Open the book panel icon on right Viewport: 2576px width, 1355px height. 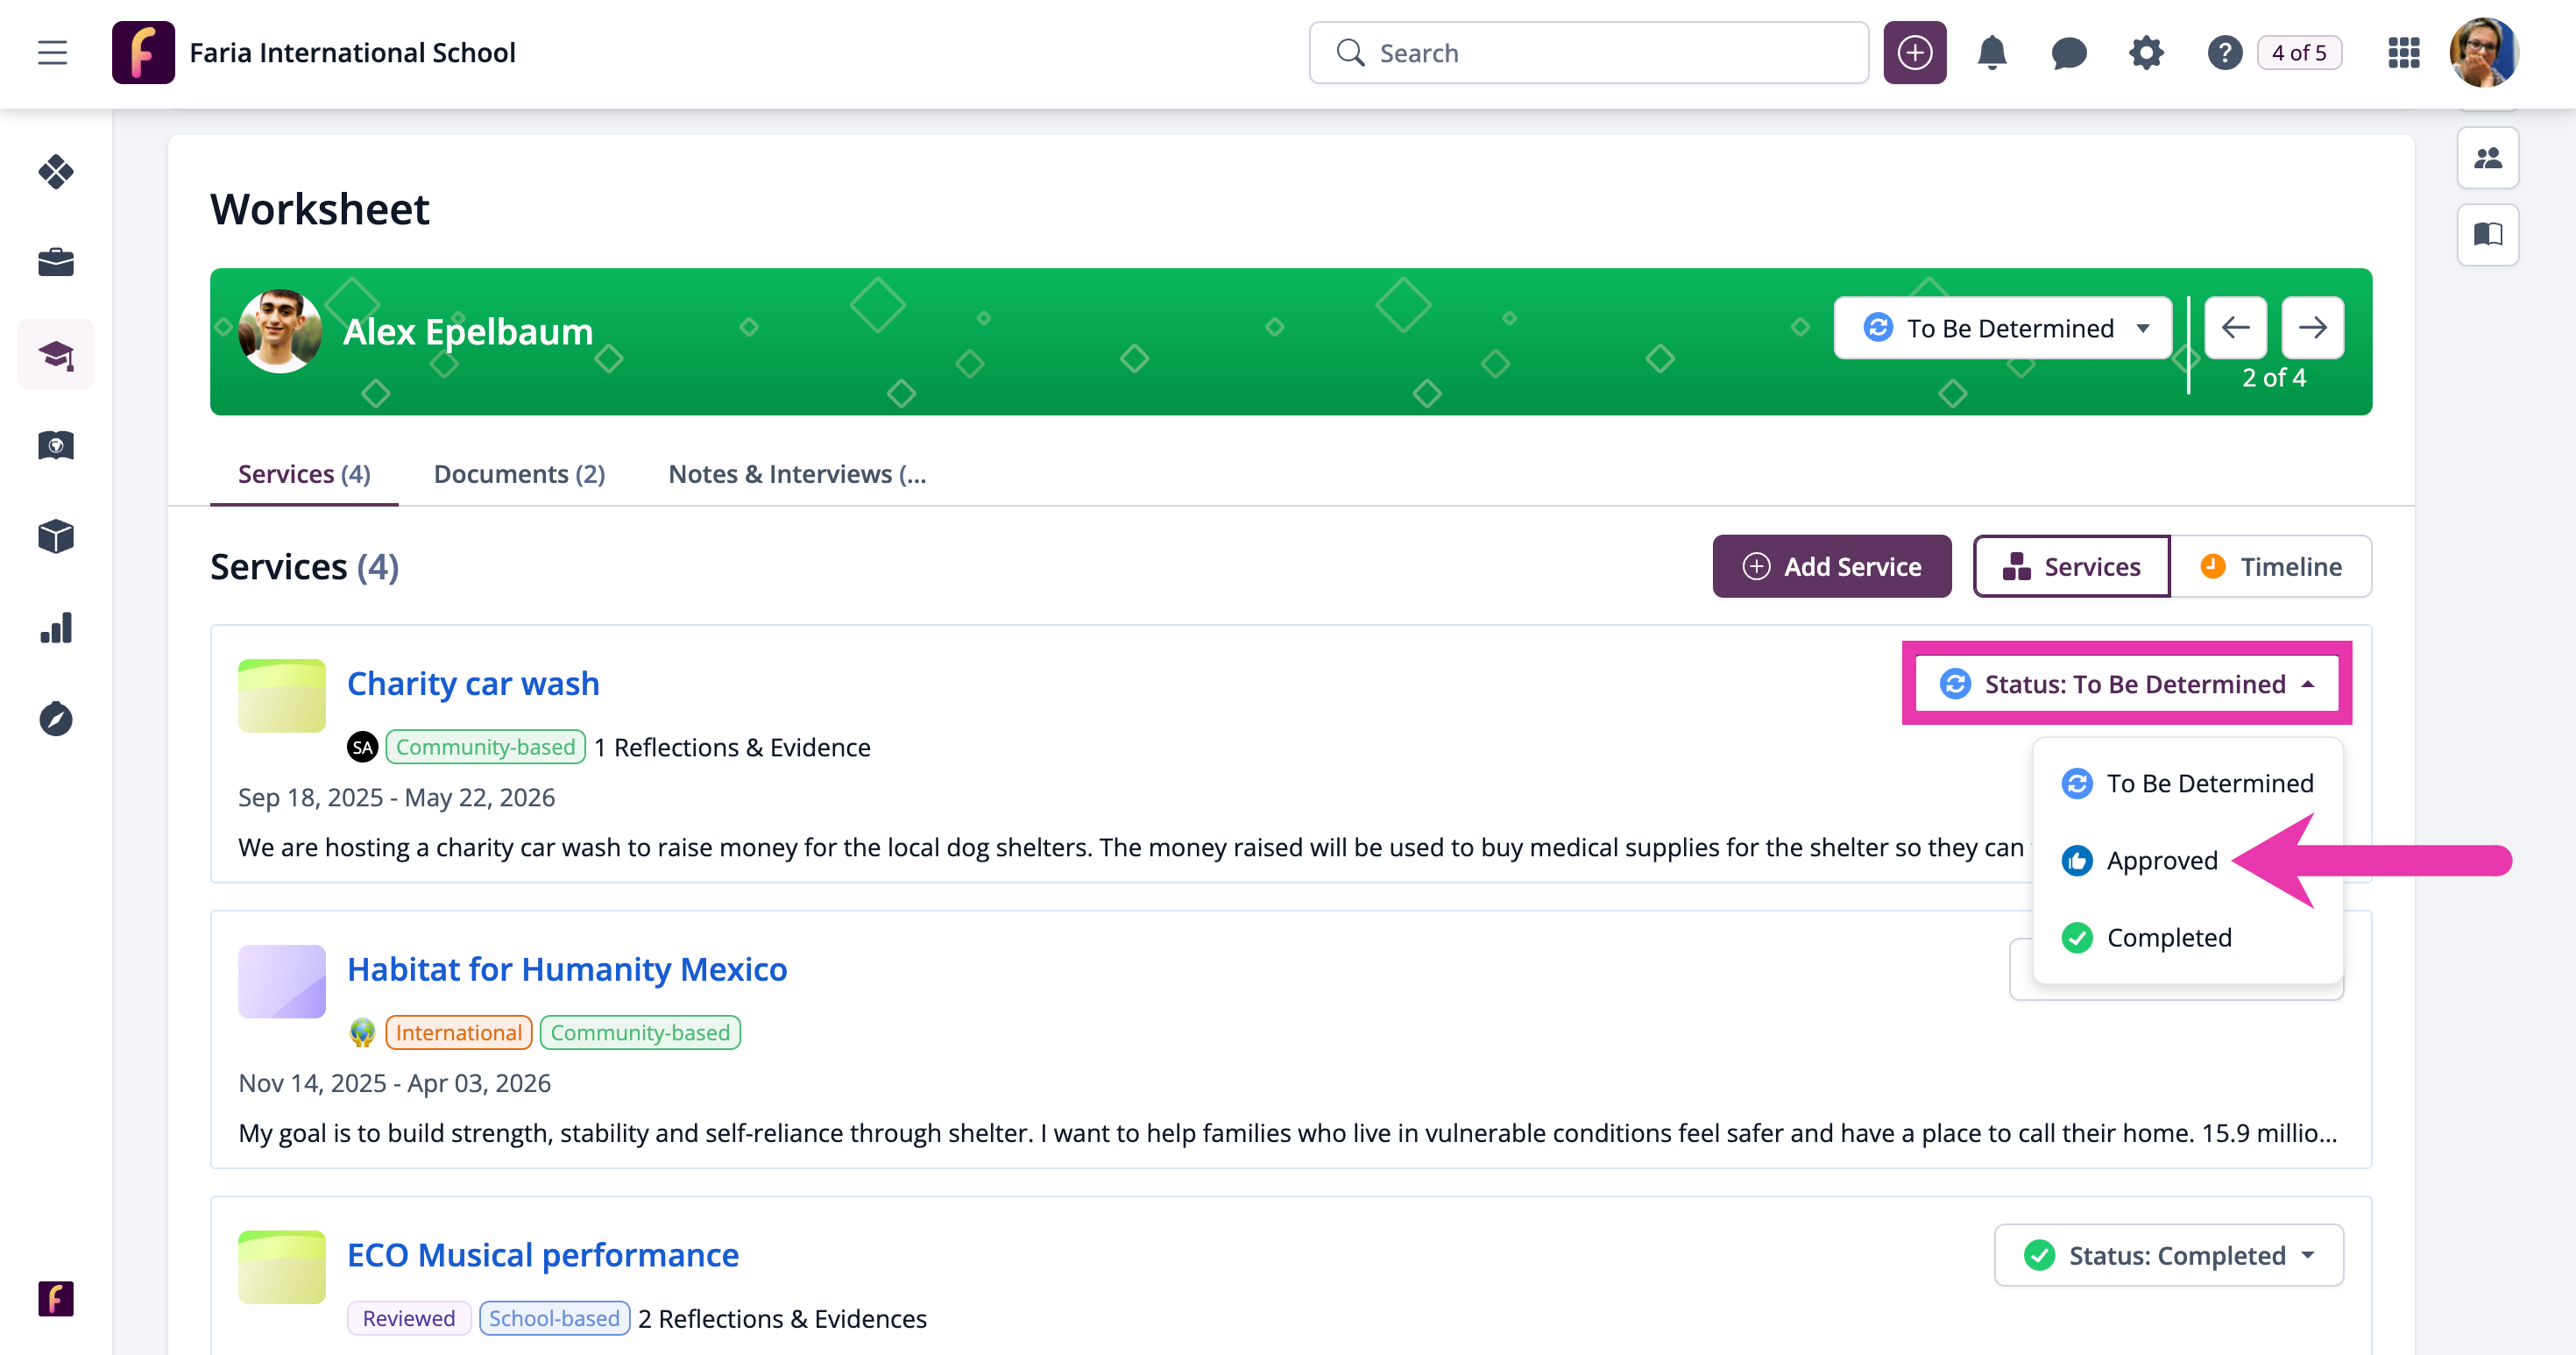click(2487, 234)
